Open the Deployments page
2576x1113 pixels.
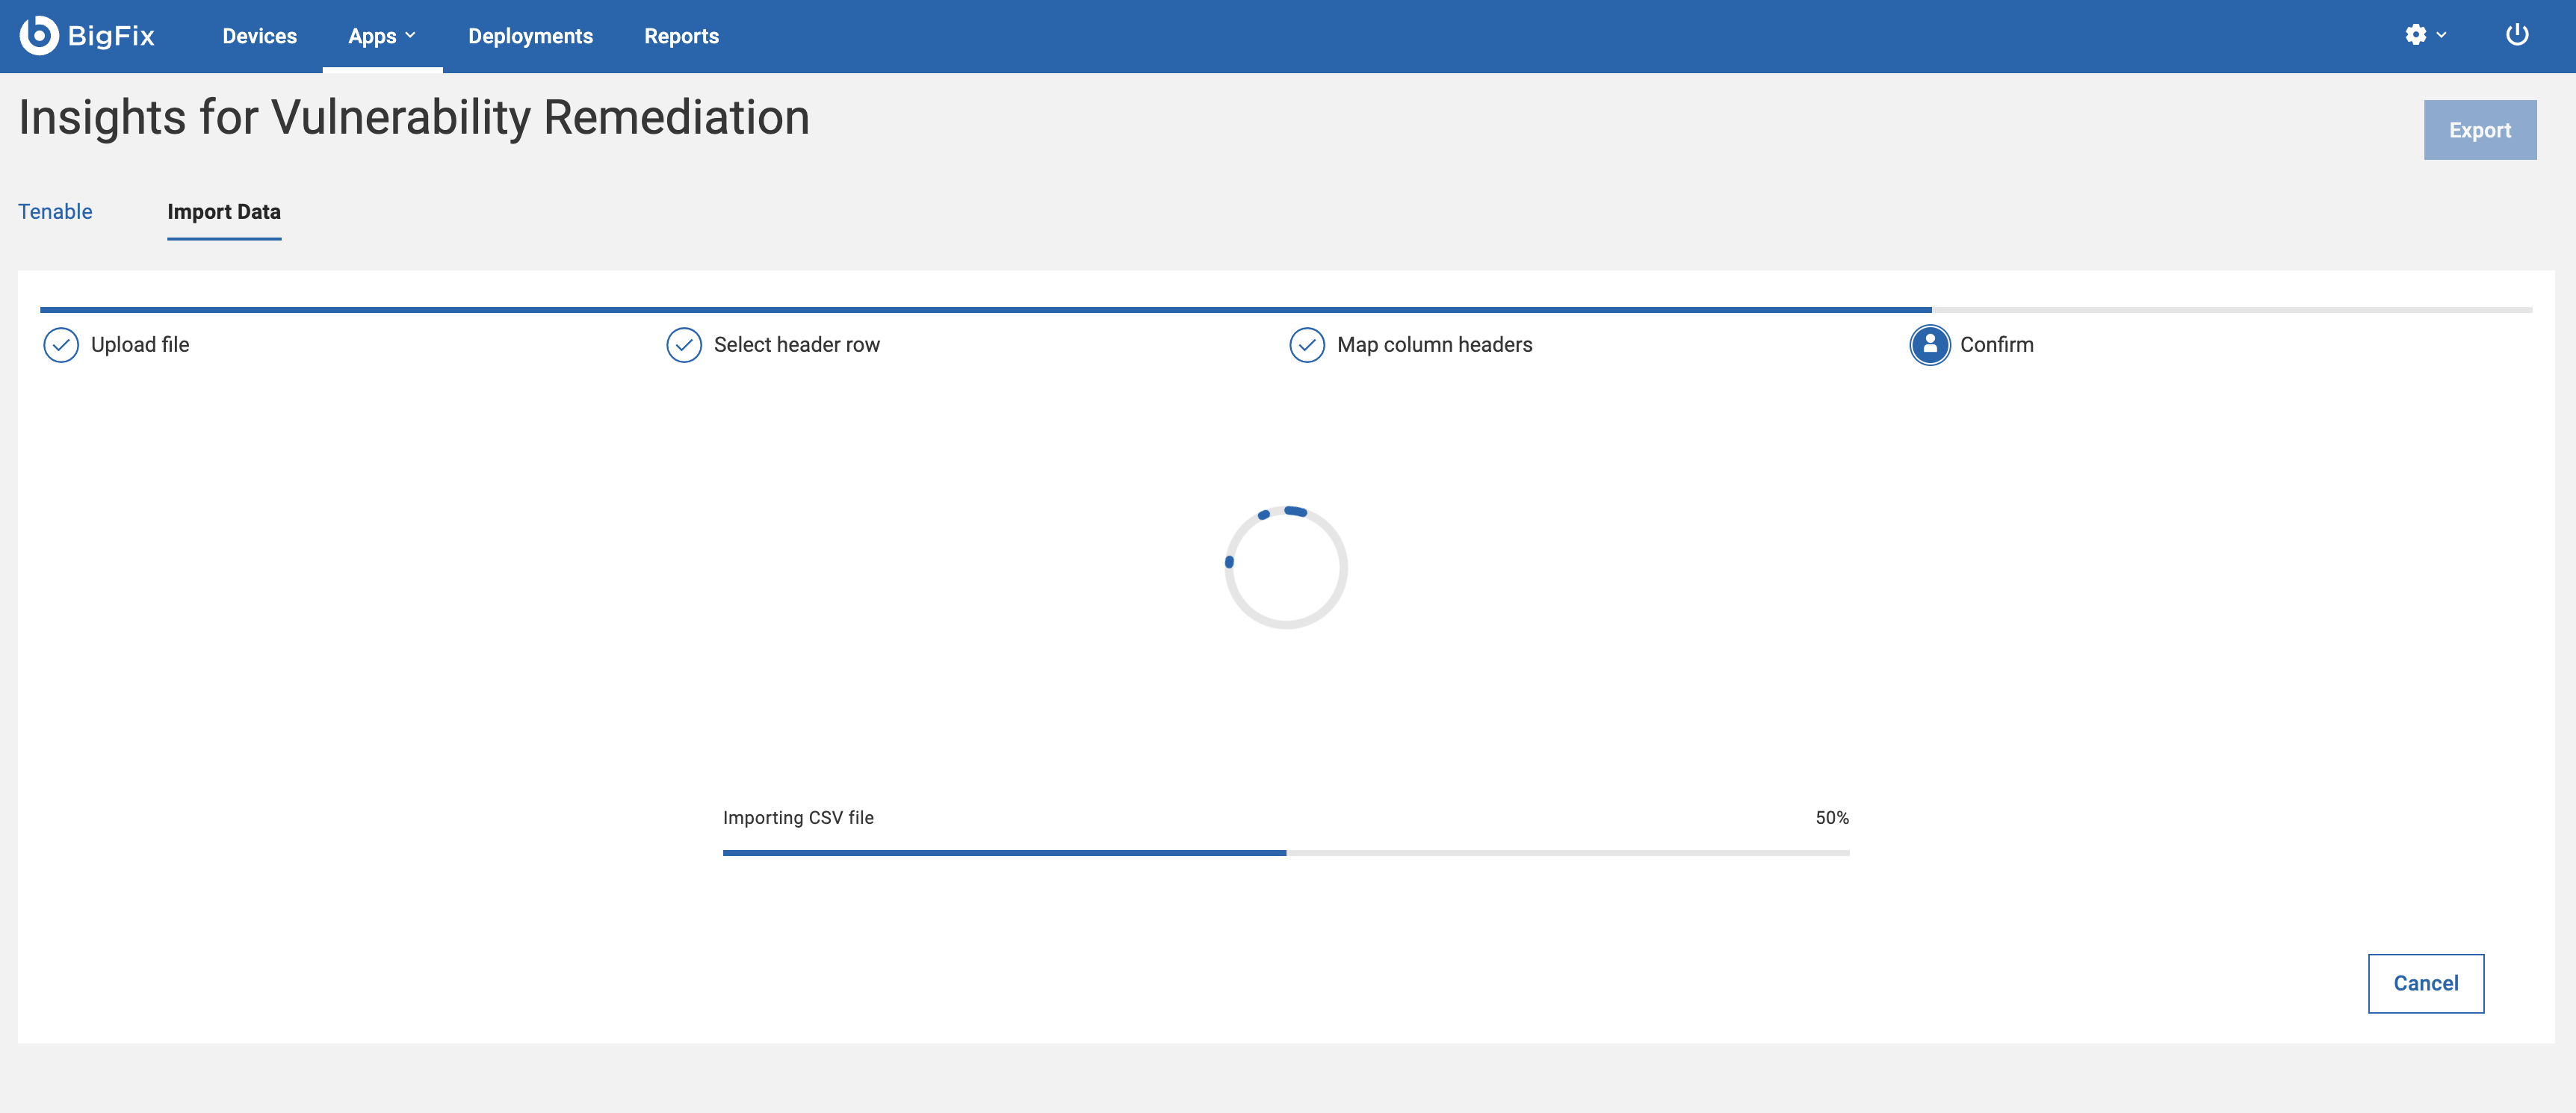pos(530,36)
